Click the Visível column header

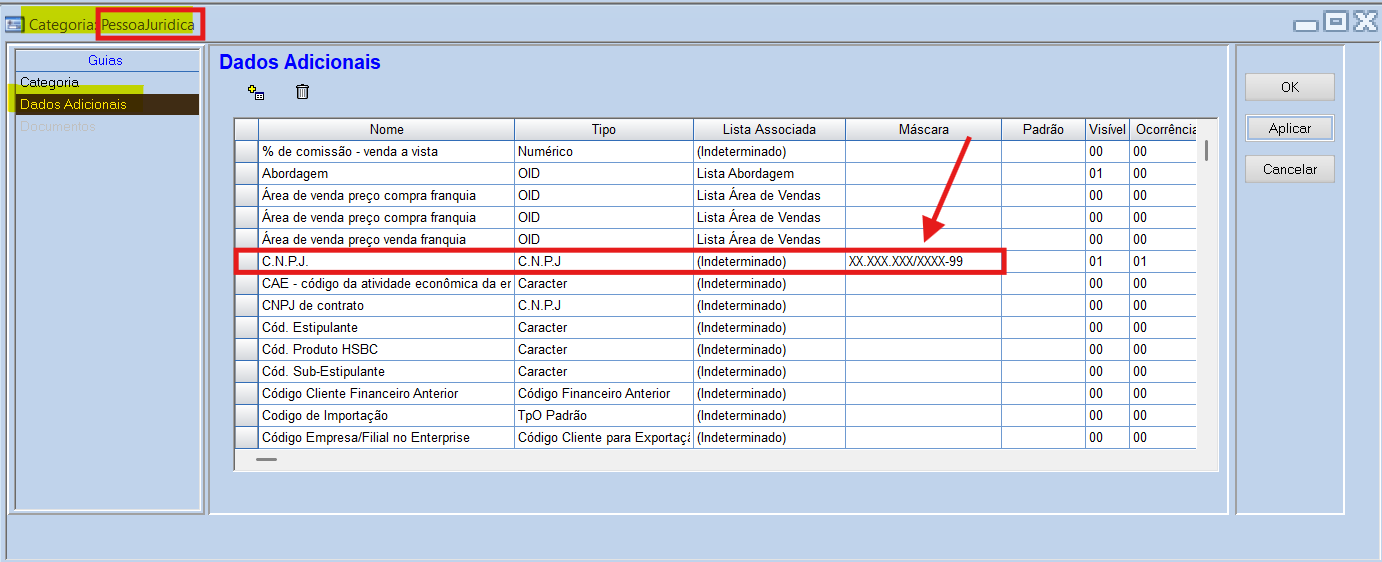[1107, 129]
